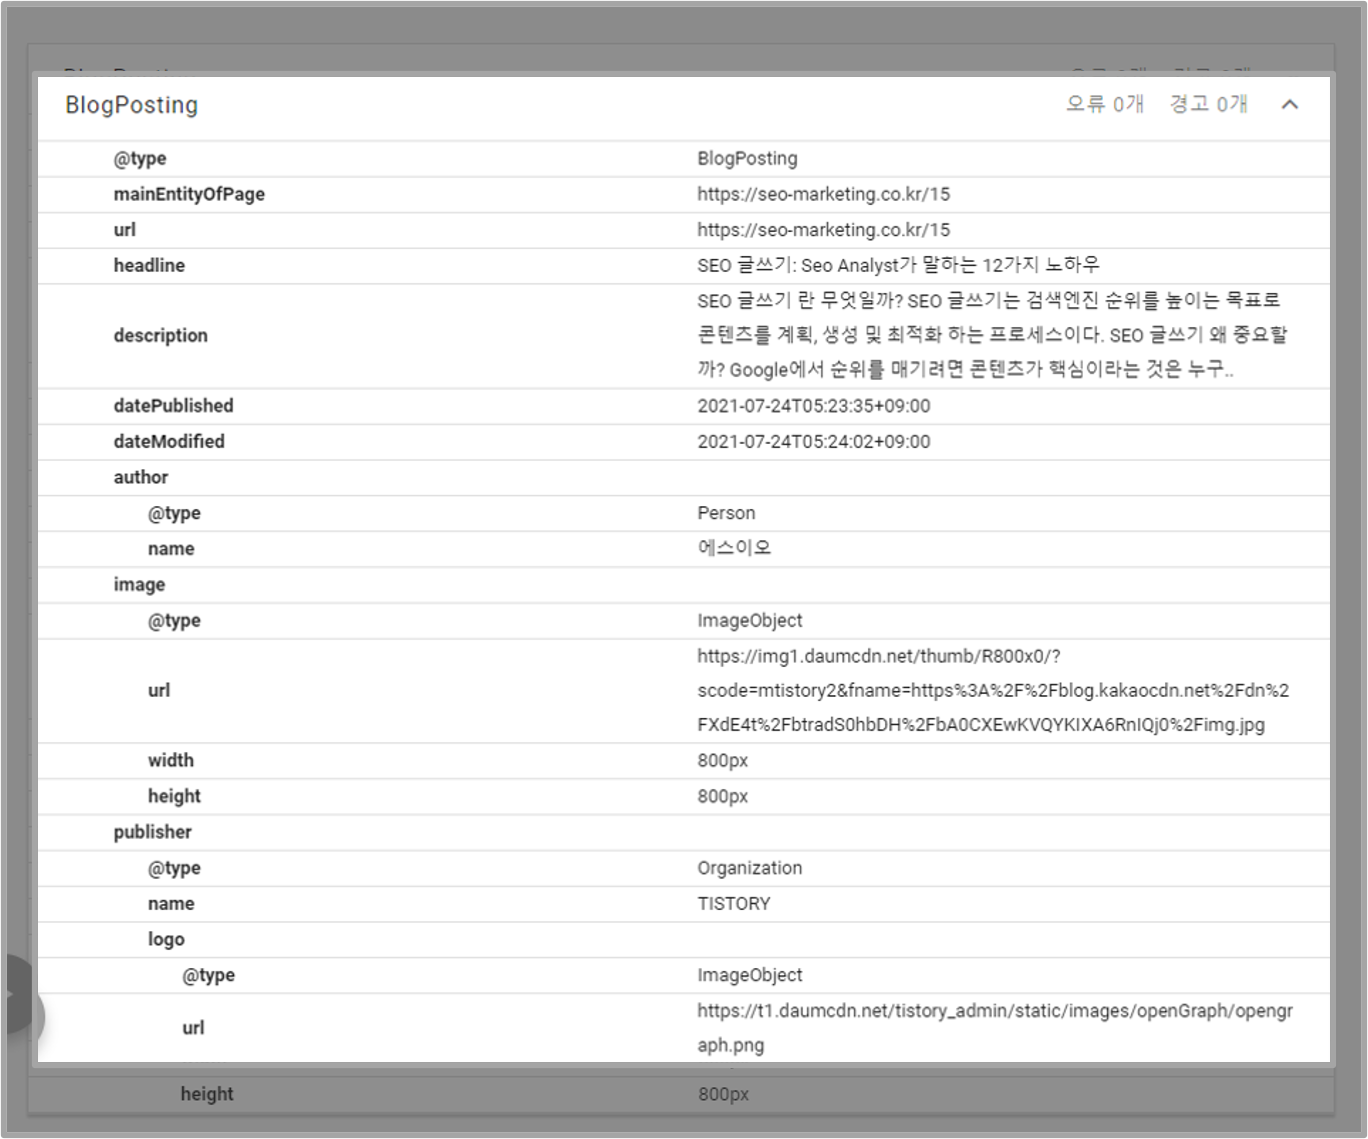Select the dateModified value 2021-07-24T05:24:02+09:00
1368x1139 pixels.
tap(814, 441)
